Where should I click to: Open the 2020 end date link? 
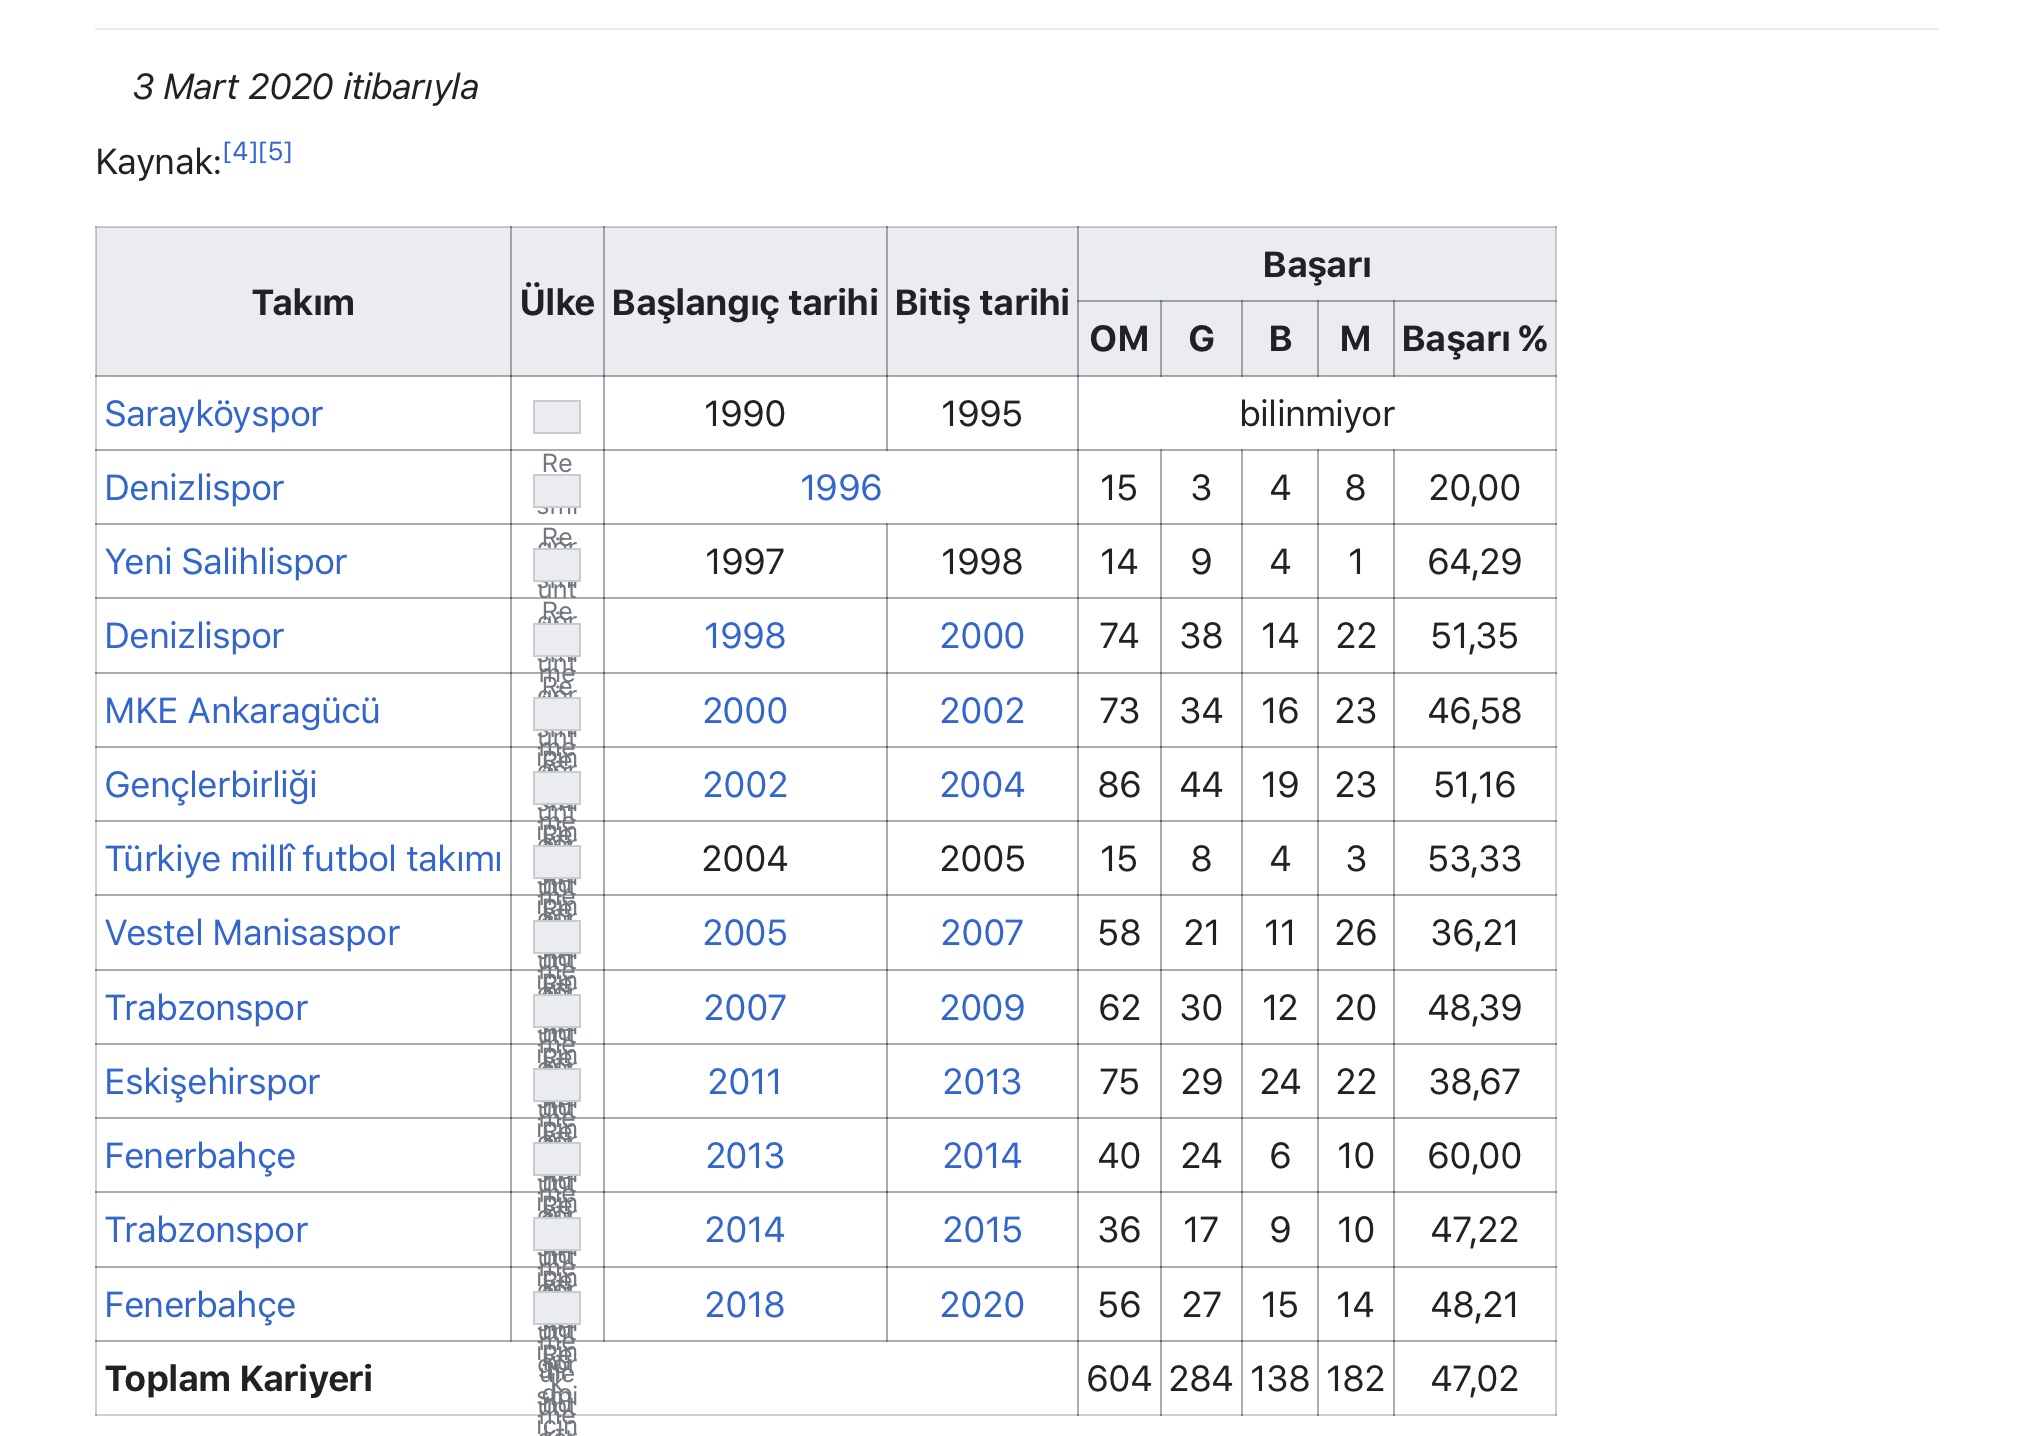click(x=981, y=1305)
